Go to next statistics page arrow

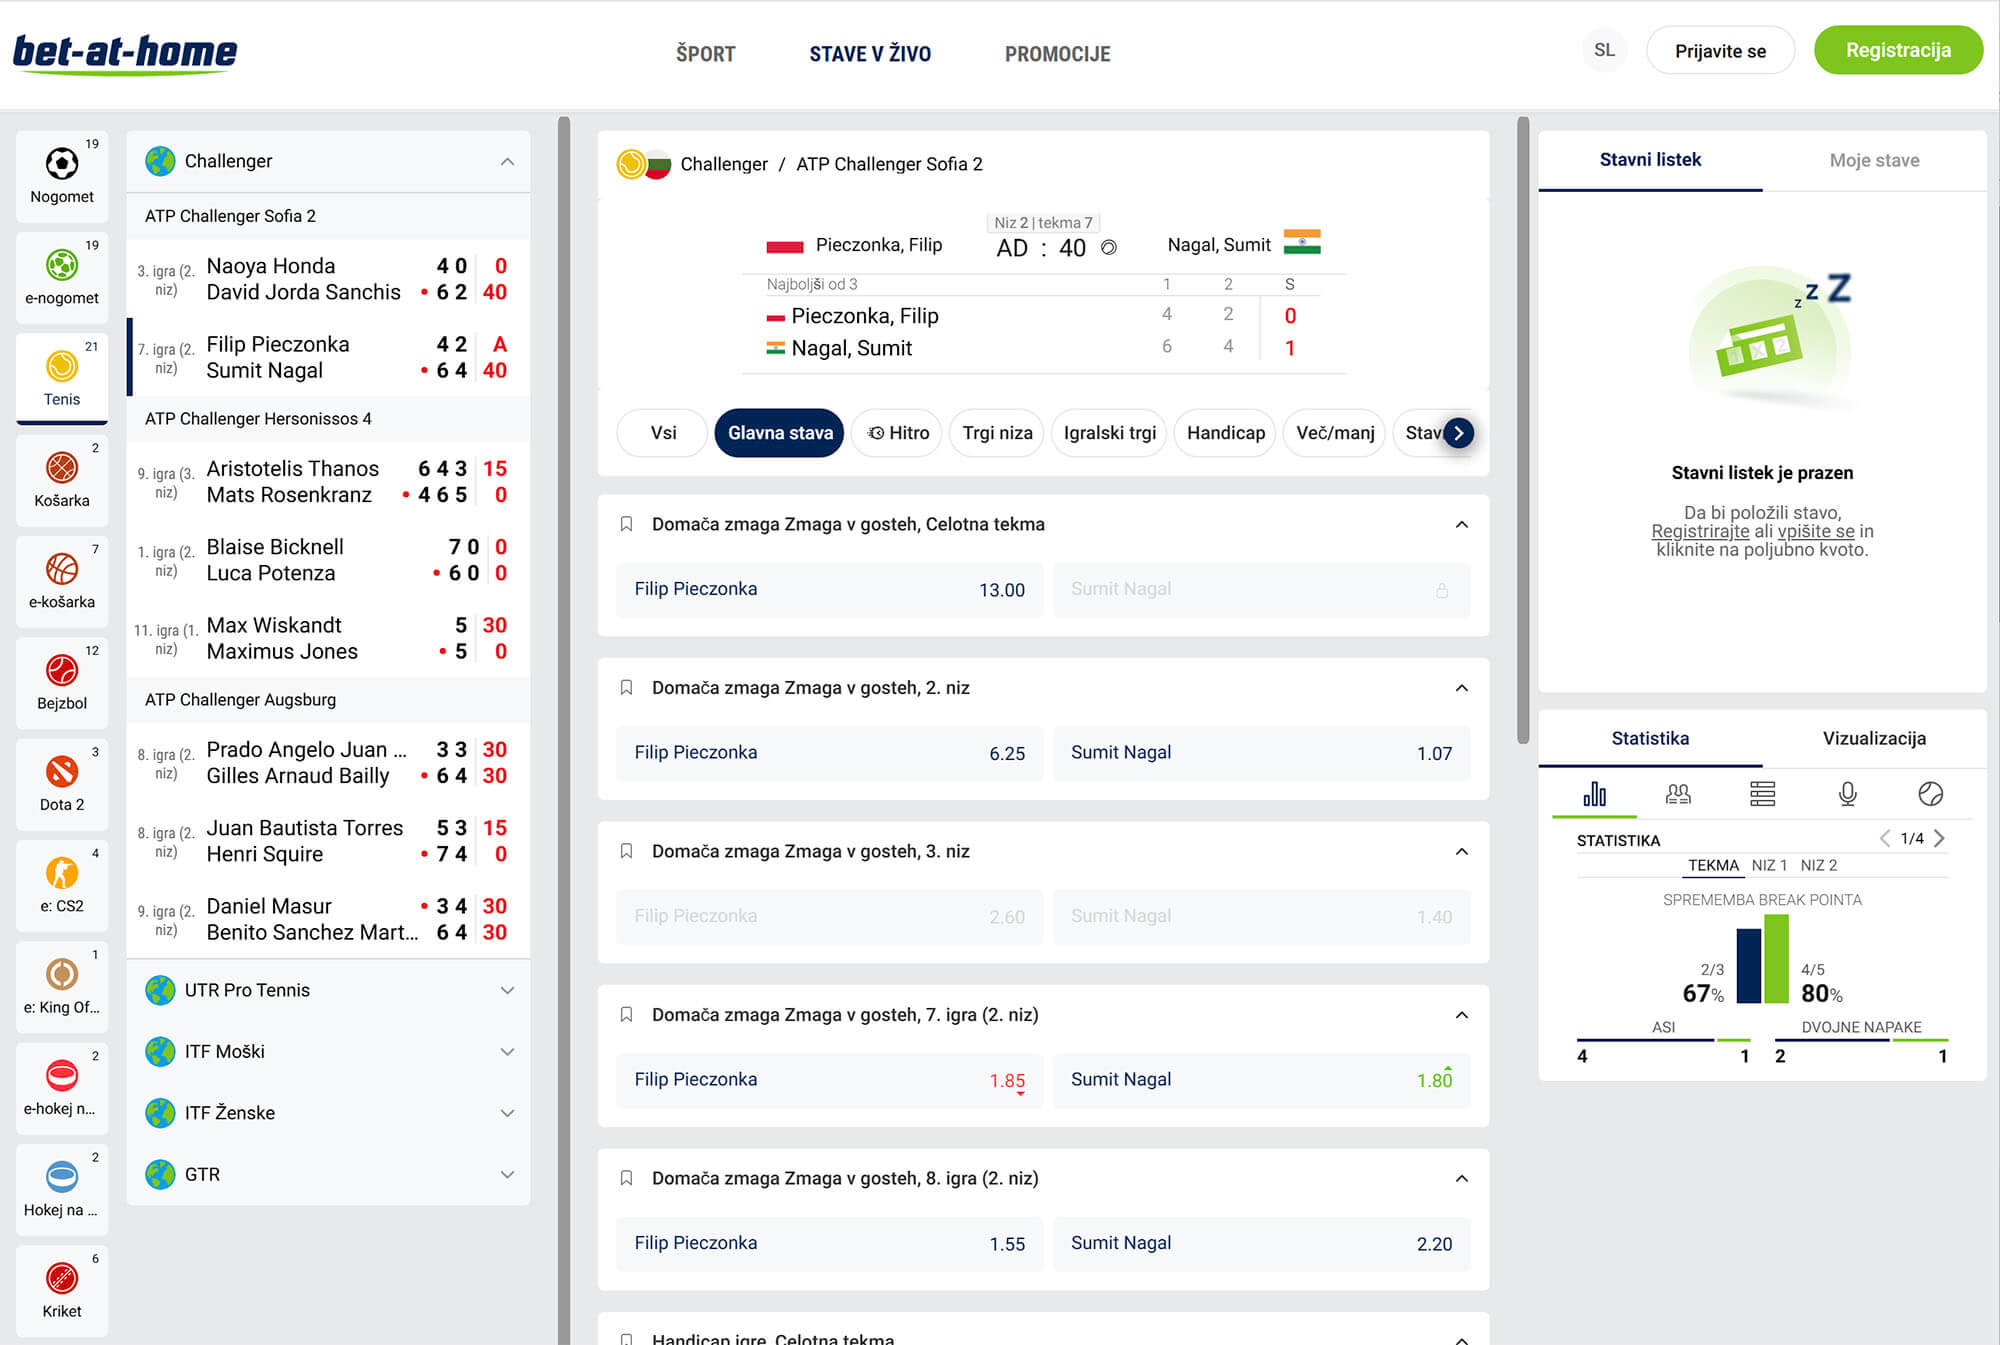click(x=1940, y=839)
